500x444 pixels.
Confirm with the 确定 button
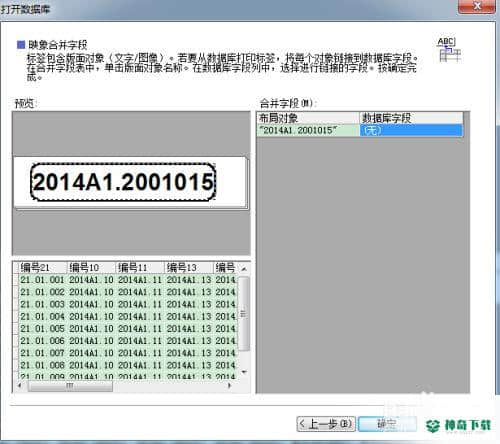387,424
